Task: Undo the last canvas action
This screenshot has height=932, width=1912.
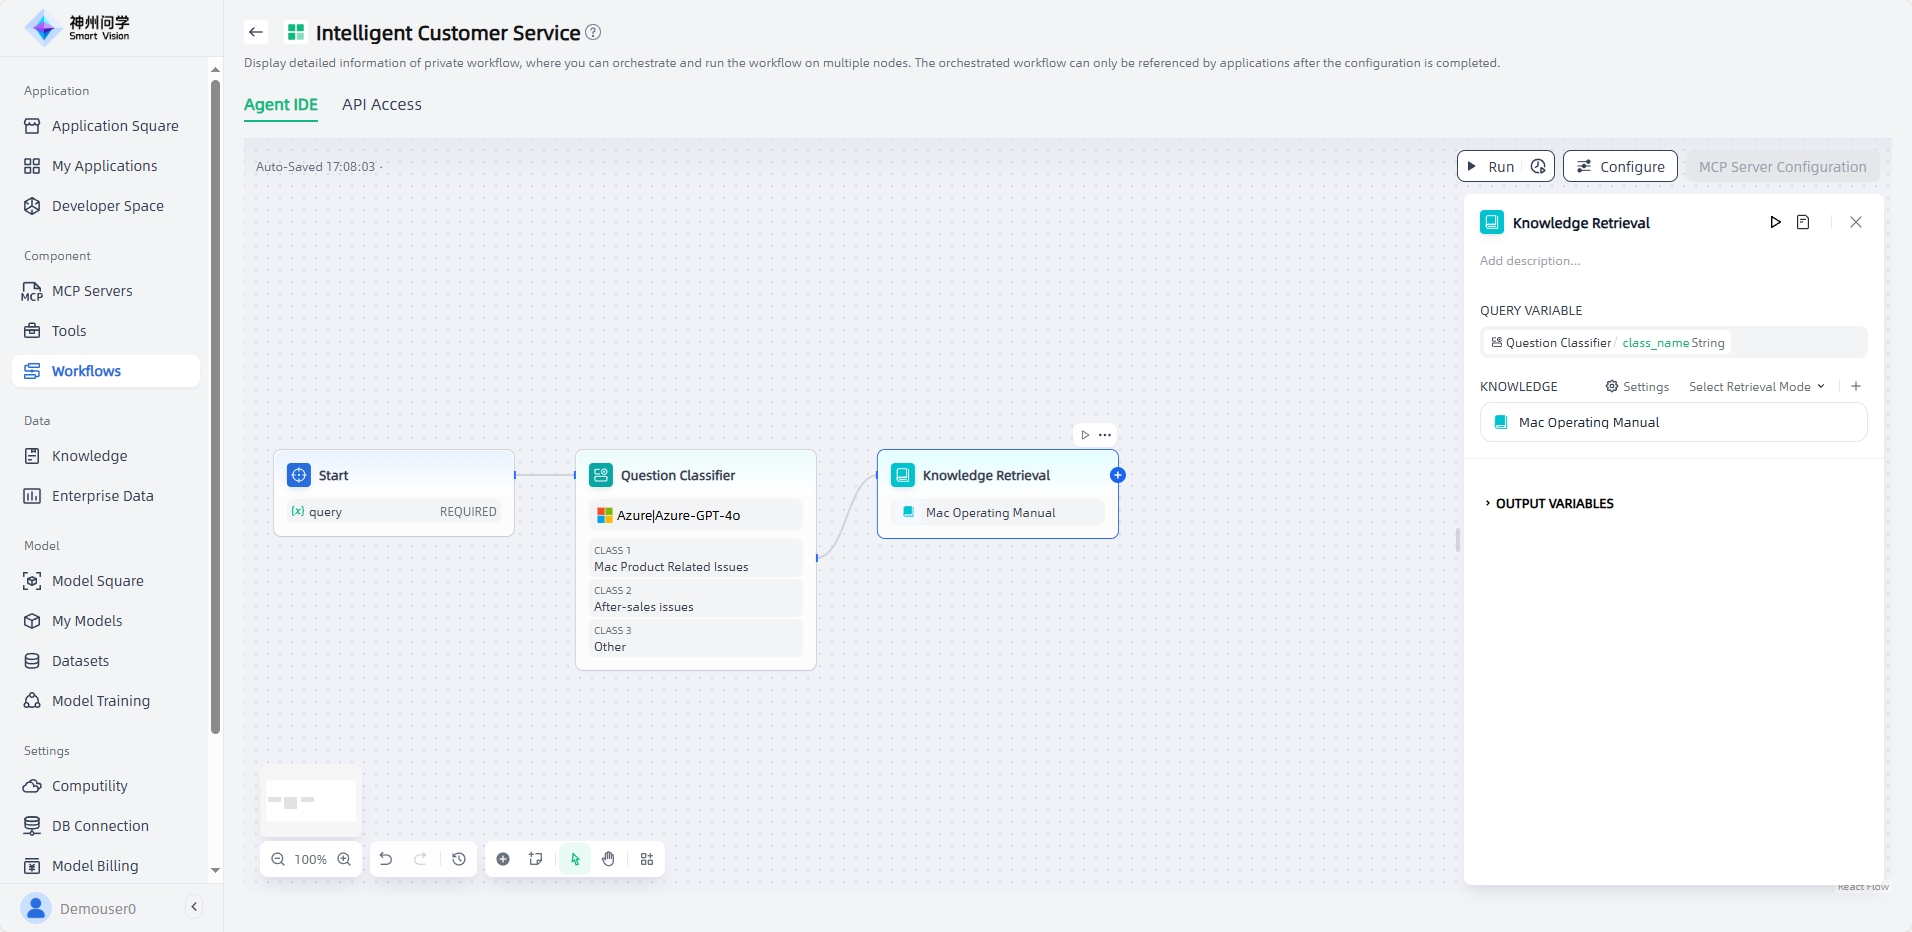Action: 386,859
